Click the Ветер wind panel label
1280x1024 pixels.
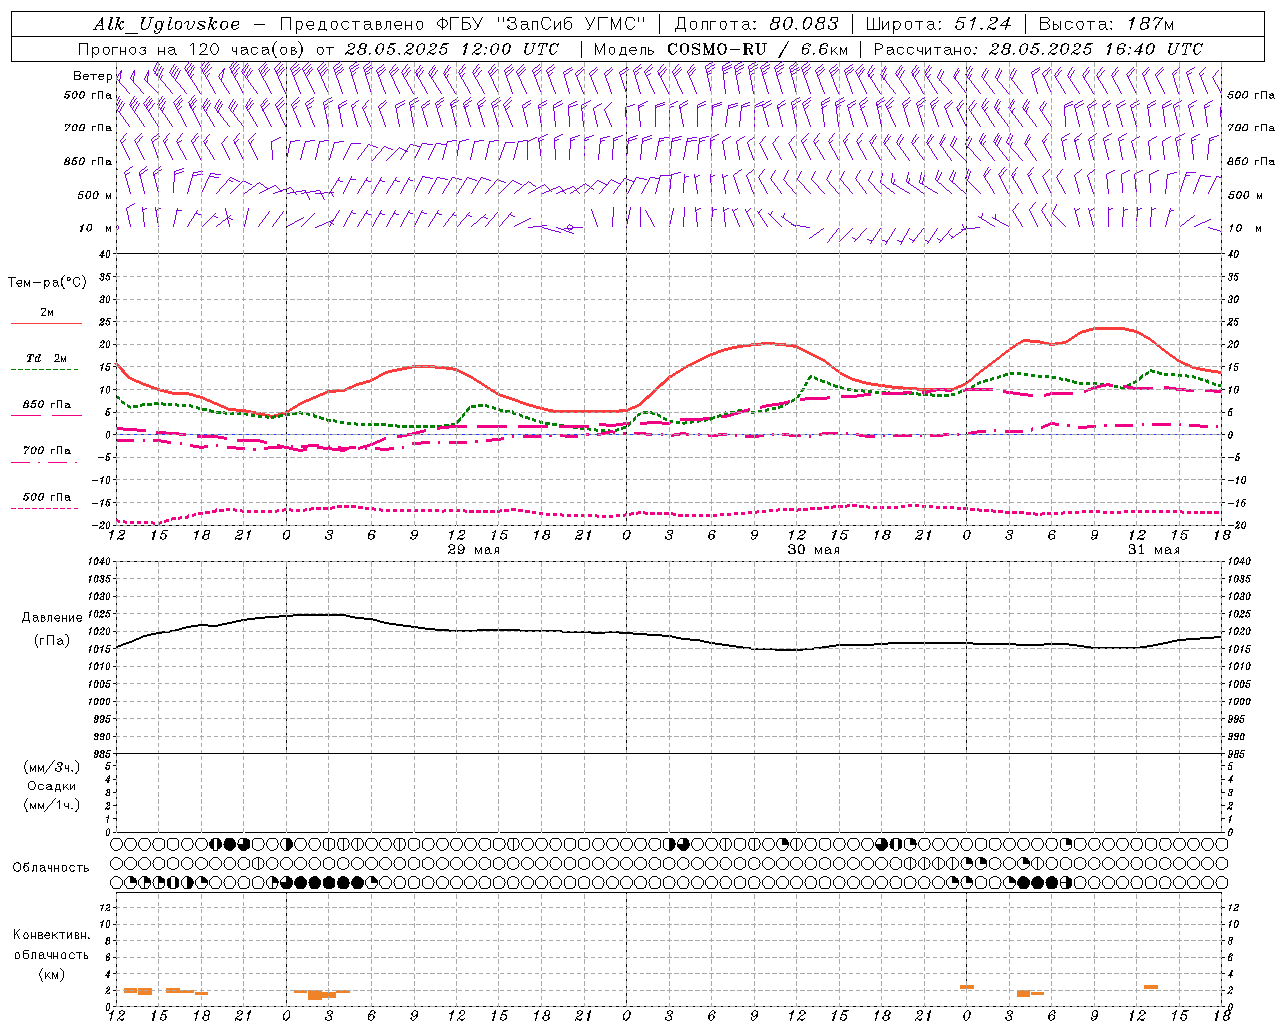pyautogui.click(x=92, y=76)
